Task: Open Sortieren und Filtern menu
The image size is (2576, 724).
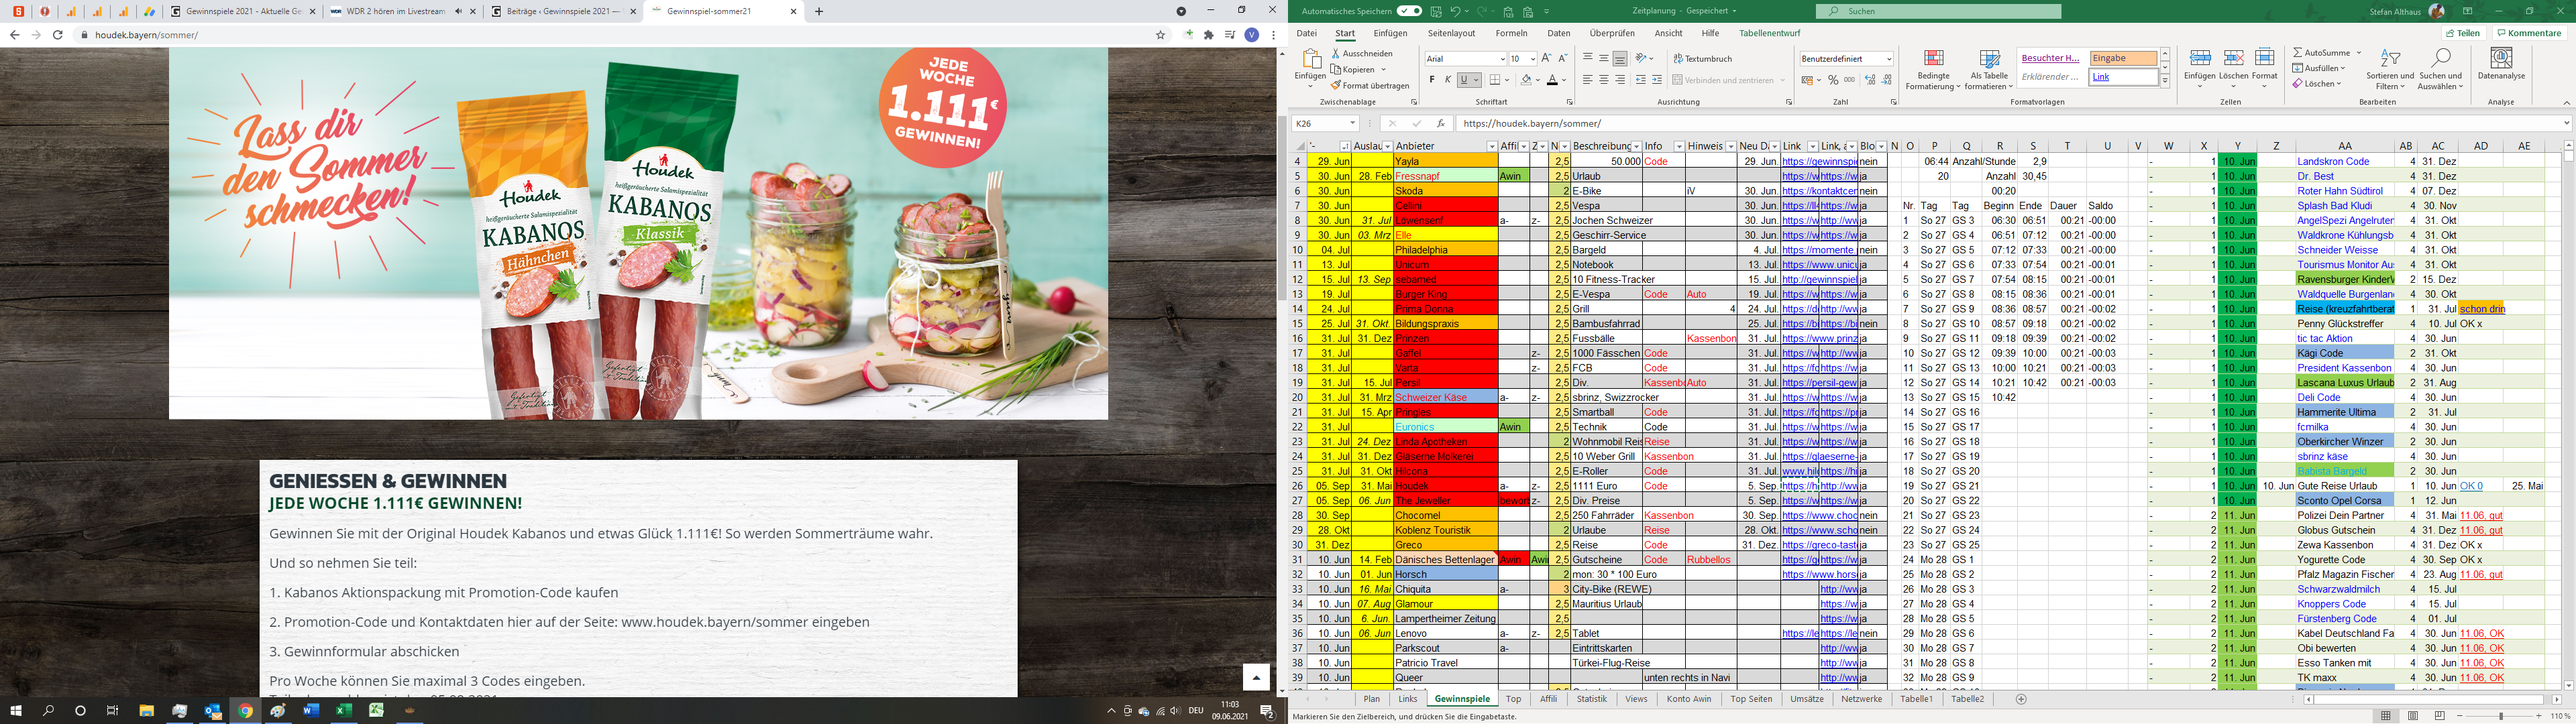Action: pos(2390,69)
